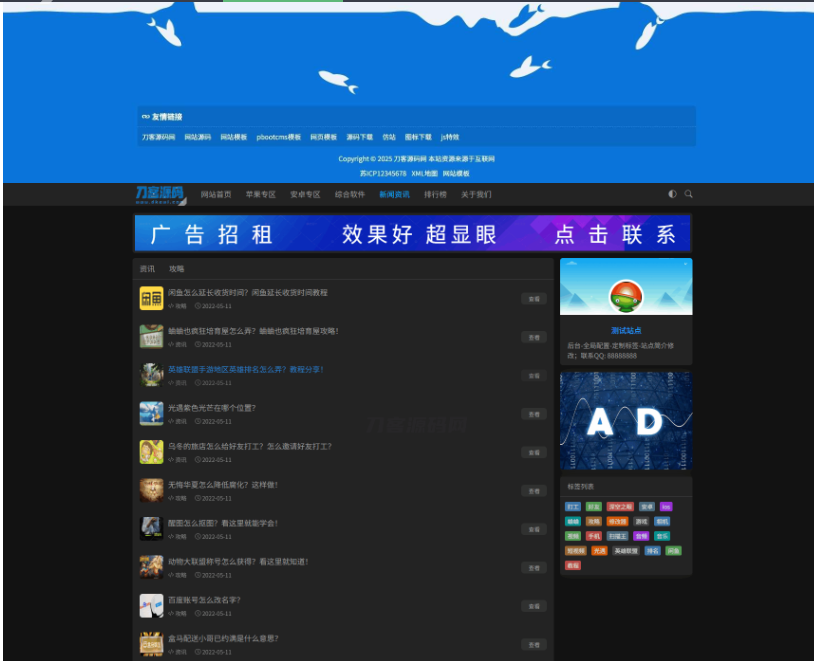Open the search magnifier icon in navbar

689,194
